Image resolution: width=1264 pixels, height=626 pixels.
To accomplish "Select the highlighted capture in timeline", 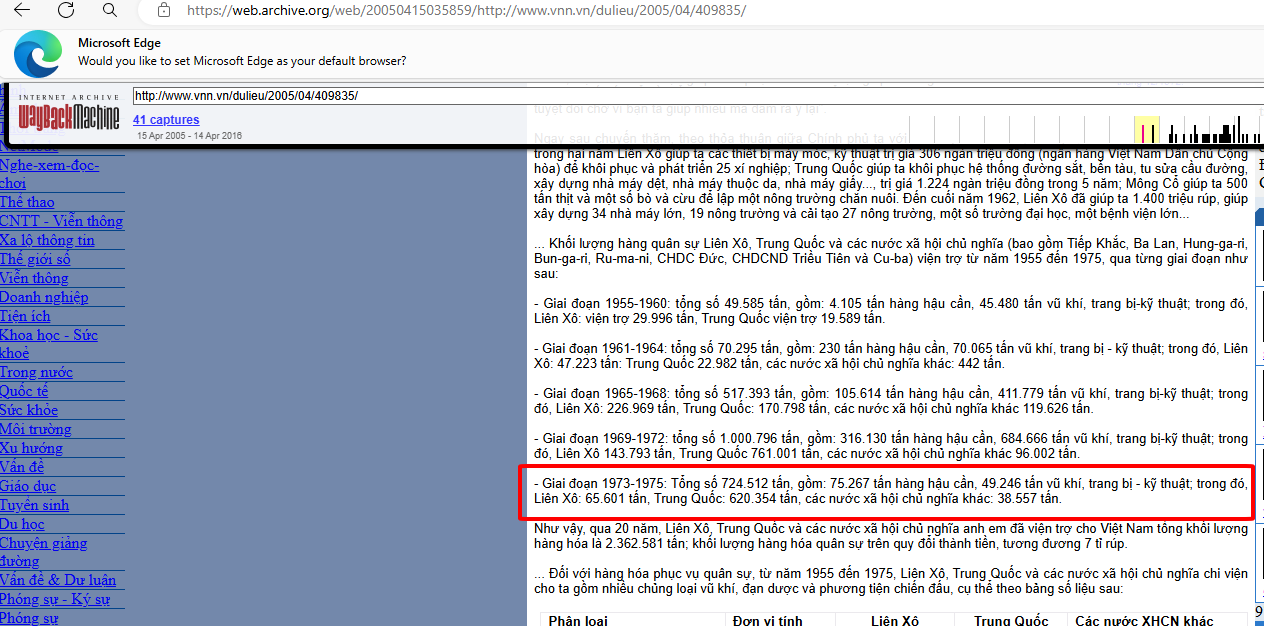I will 1146,131.
